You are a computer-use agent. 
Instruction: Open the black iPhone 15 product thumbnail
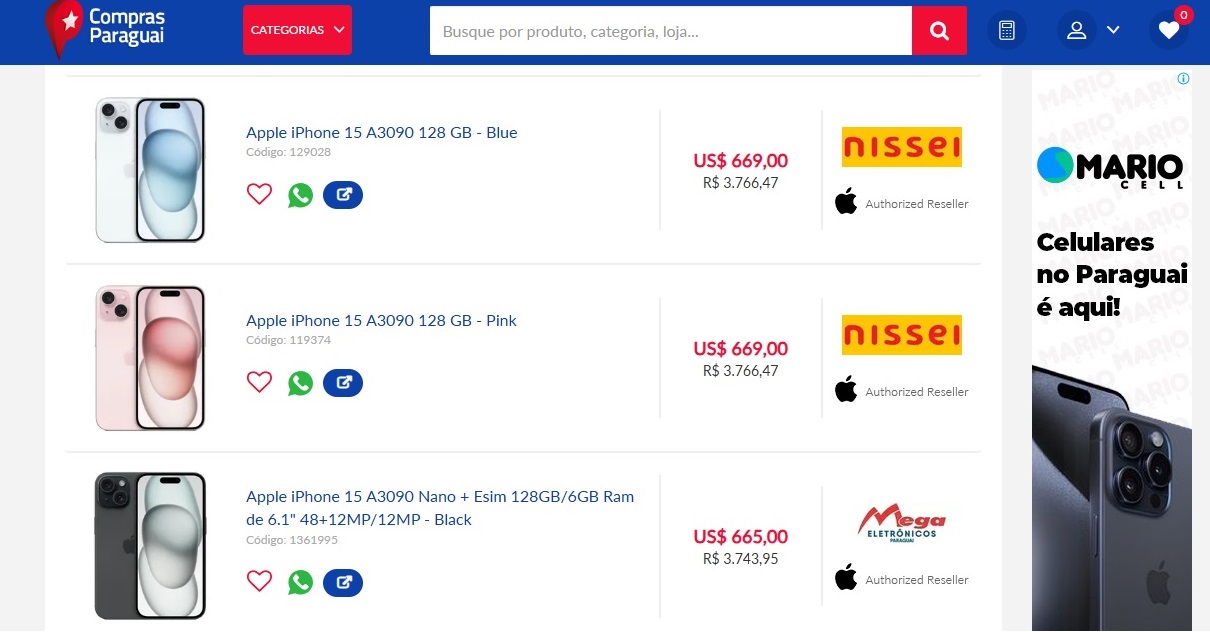click(150, 546)
